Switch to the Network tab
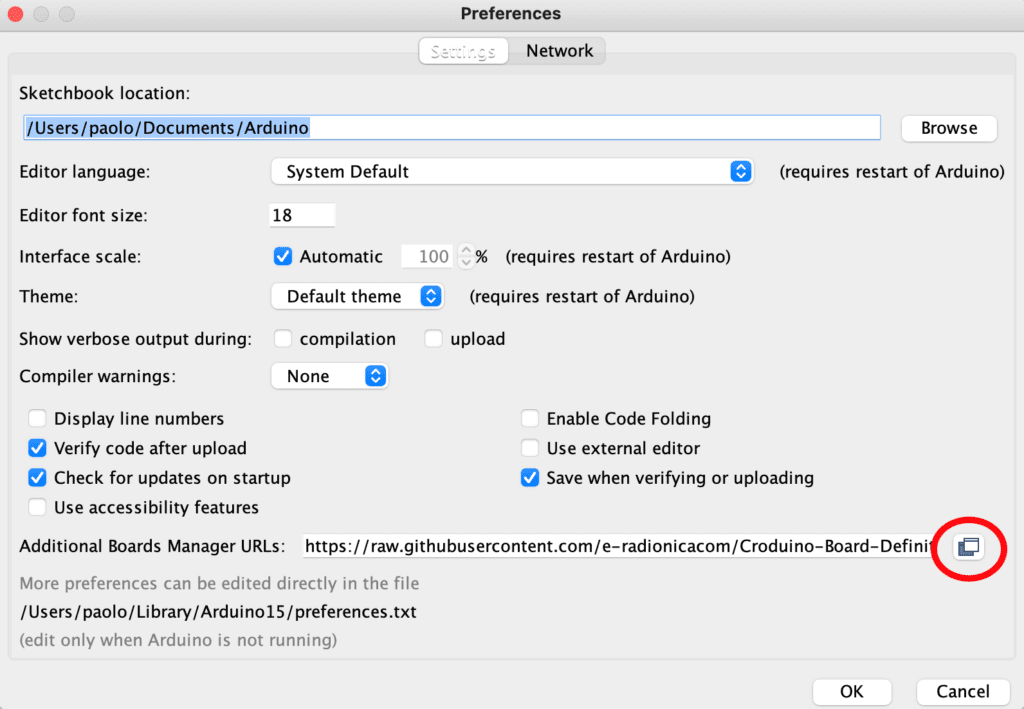 click(559, 51)
